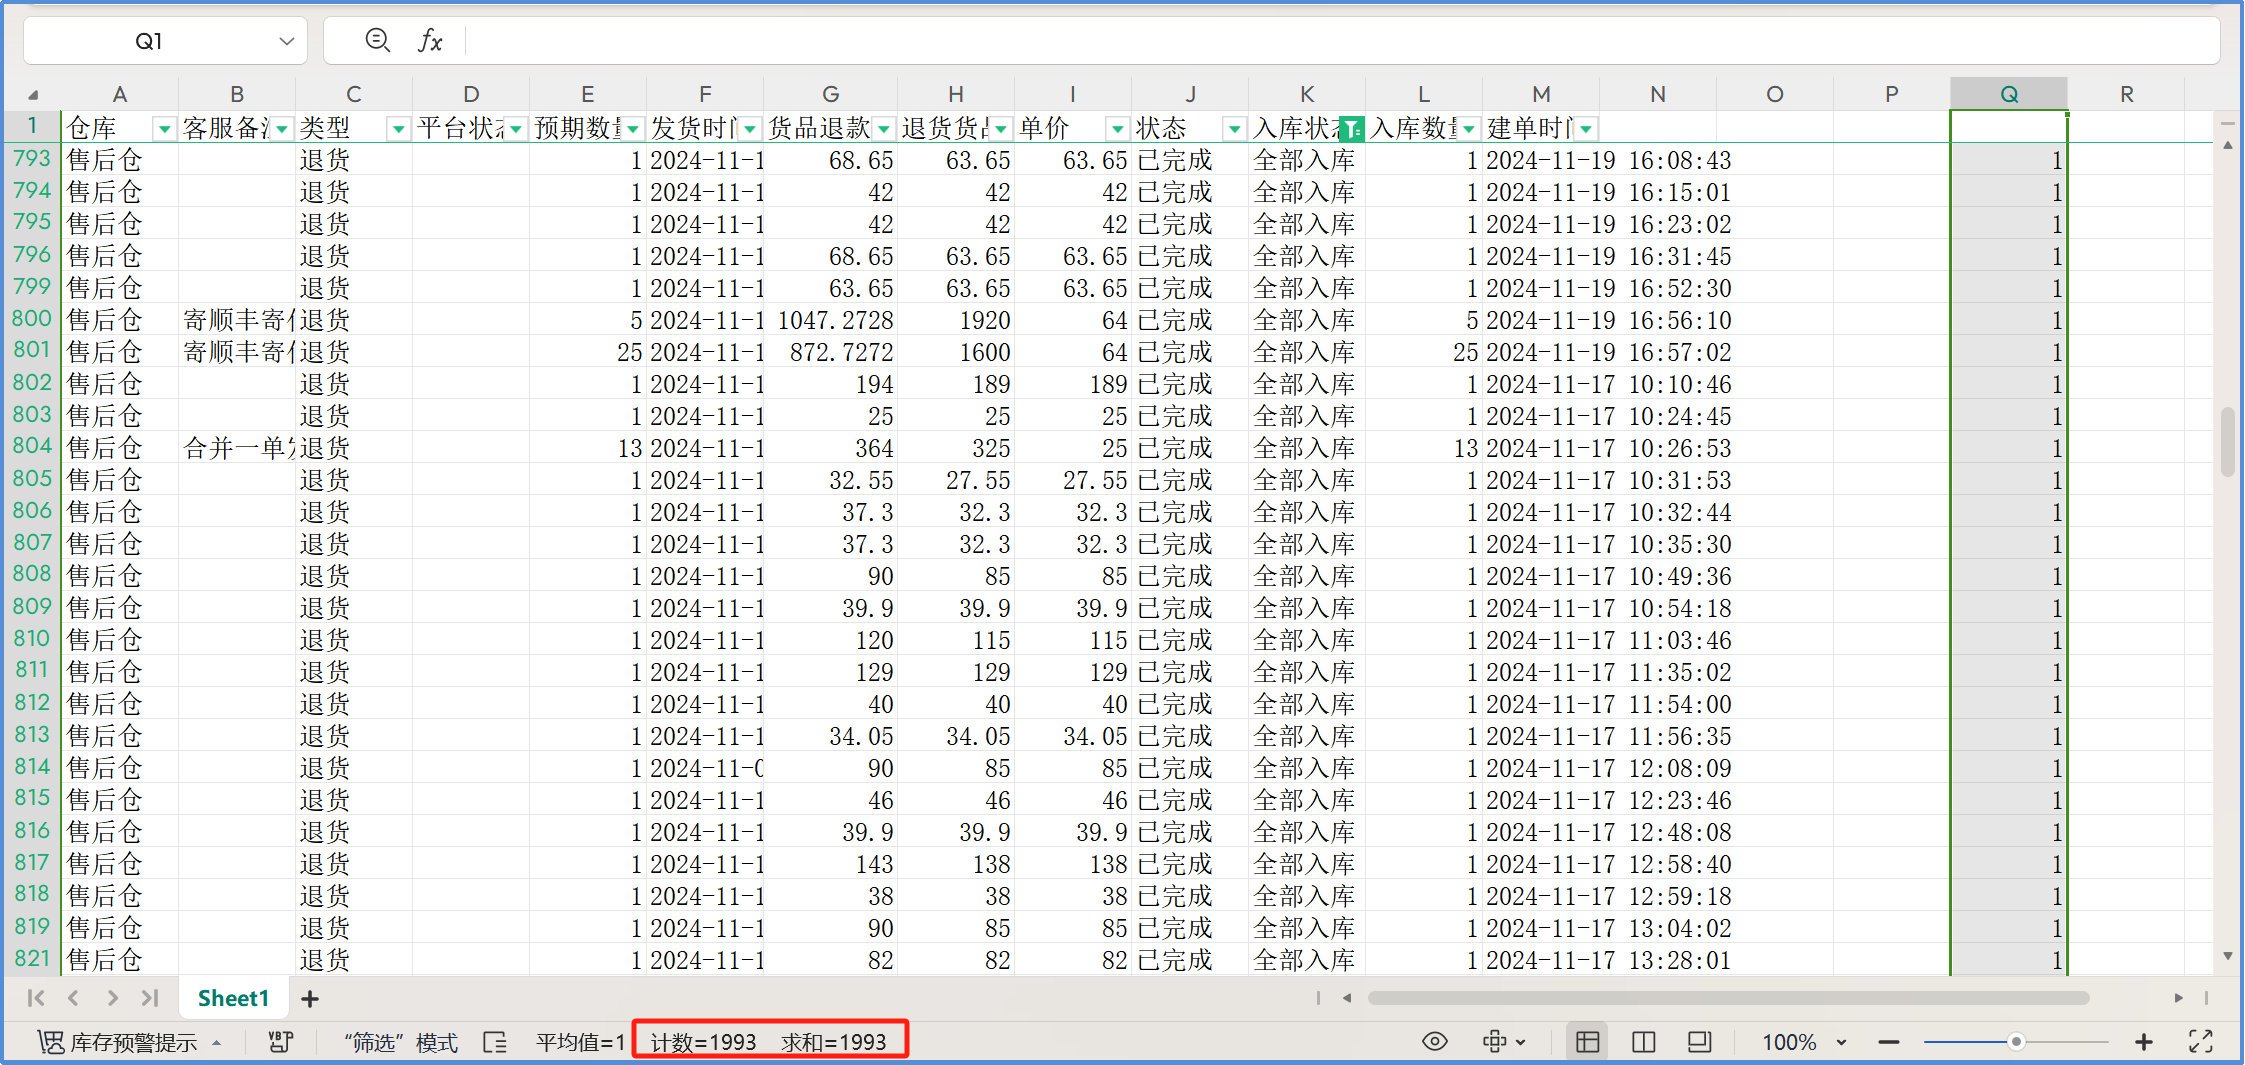Select row 793 header
The height and width of the screenshot is (1065, 2245).
point(32,159)
